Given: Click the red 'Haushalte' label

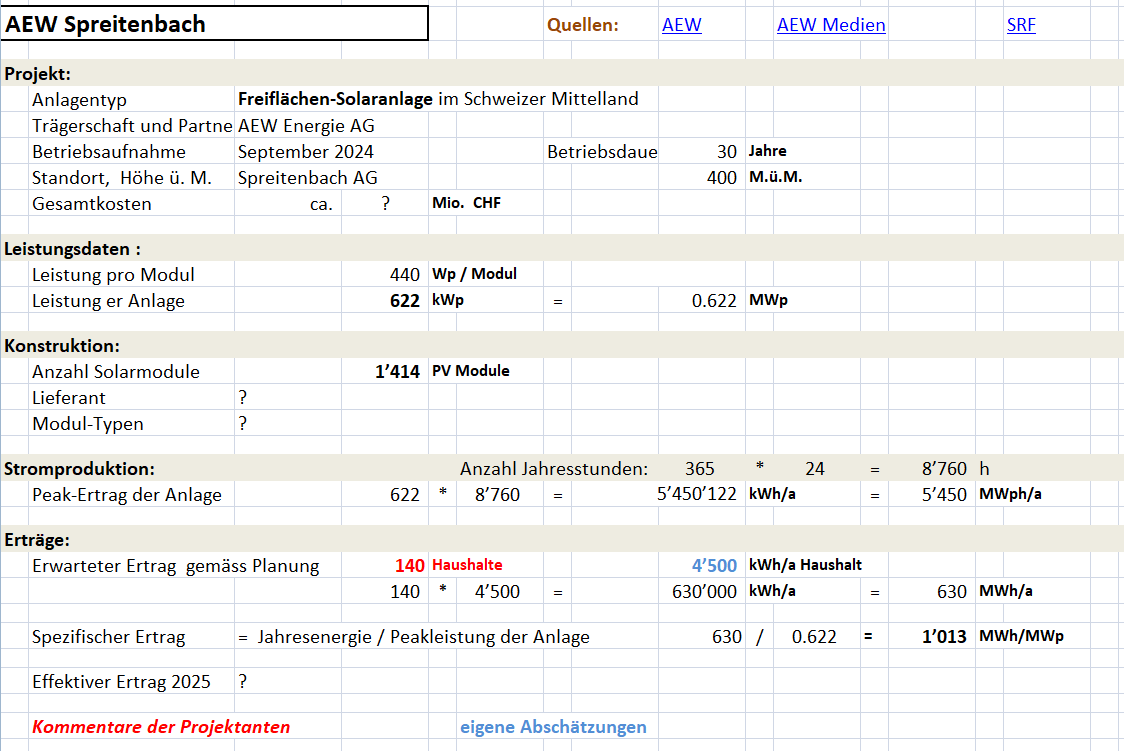Looking at the screenshot, I should point(467,565).
